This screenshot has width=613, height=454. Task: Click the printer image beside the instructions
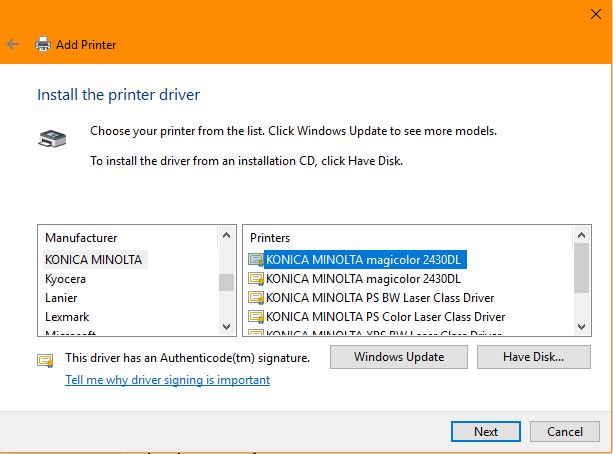52,139
